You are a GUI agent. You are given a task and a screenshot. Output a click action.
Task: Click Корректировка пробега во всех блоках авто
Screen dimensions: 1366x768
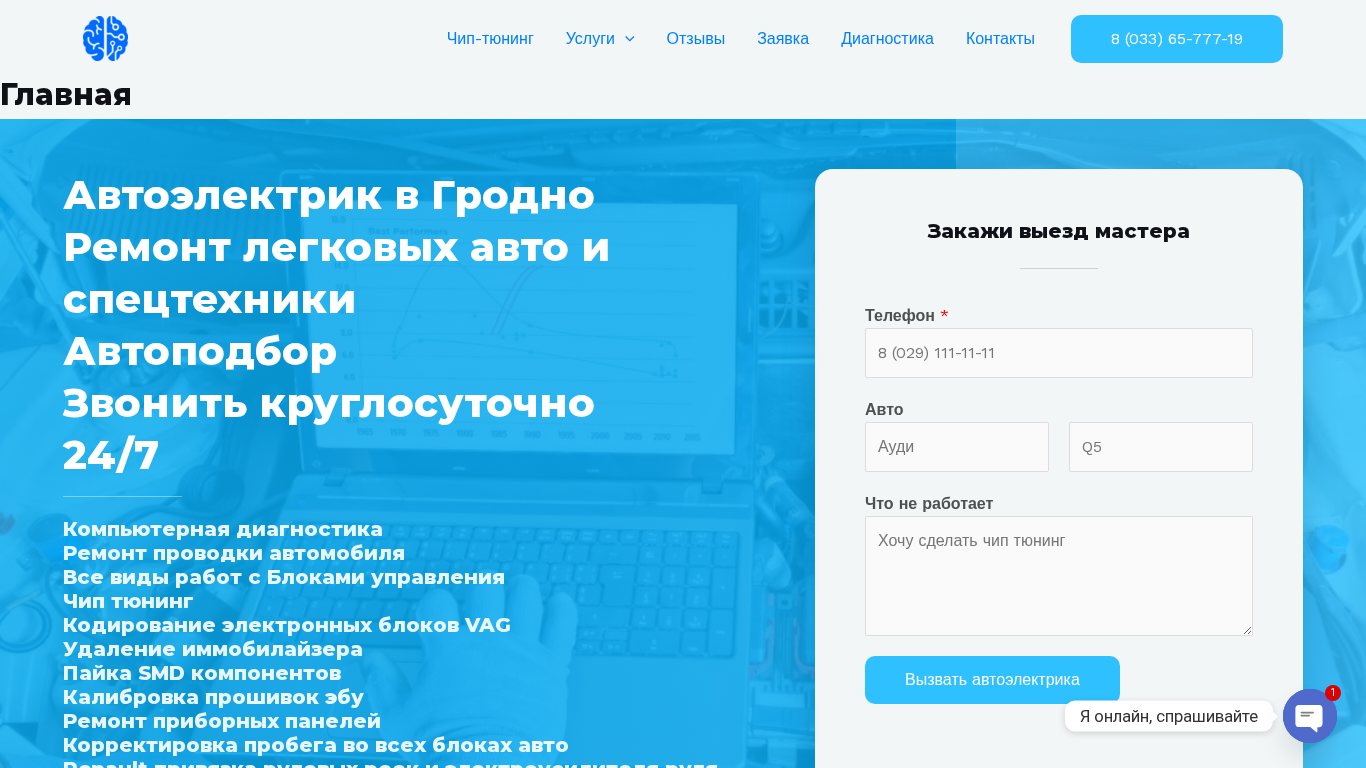coord(316,745)
